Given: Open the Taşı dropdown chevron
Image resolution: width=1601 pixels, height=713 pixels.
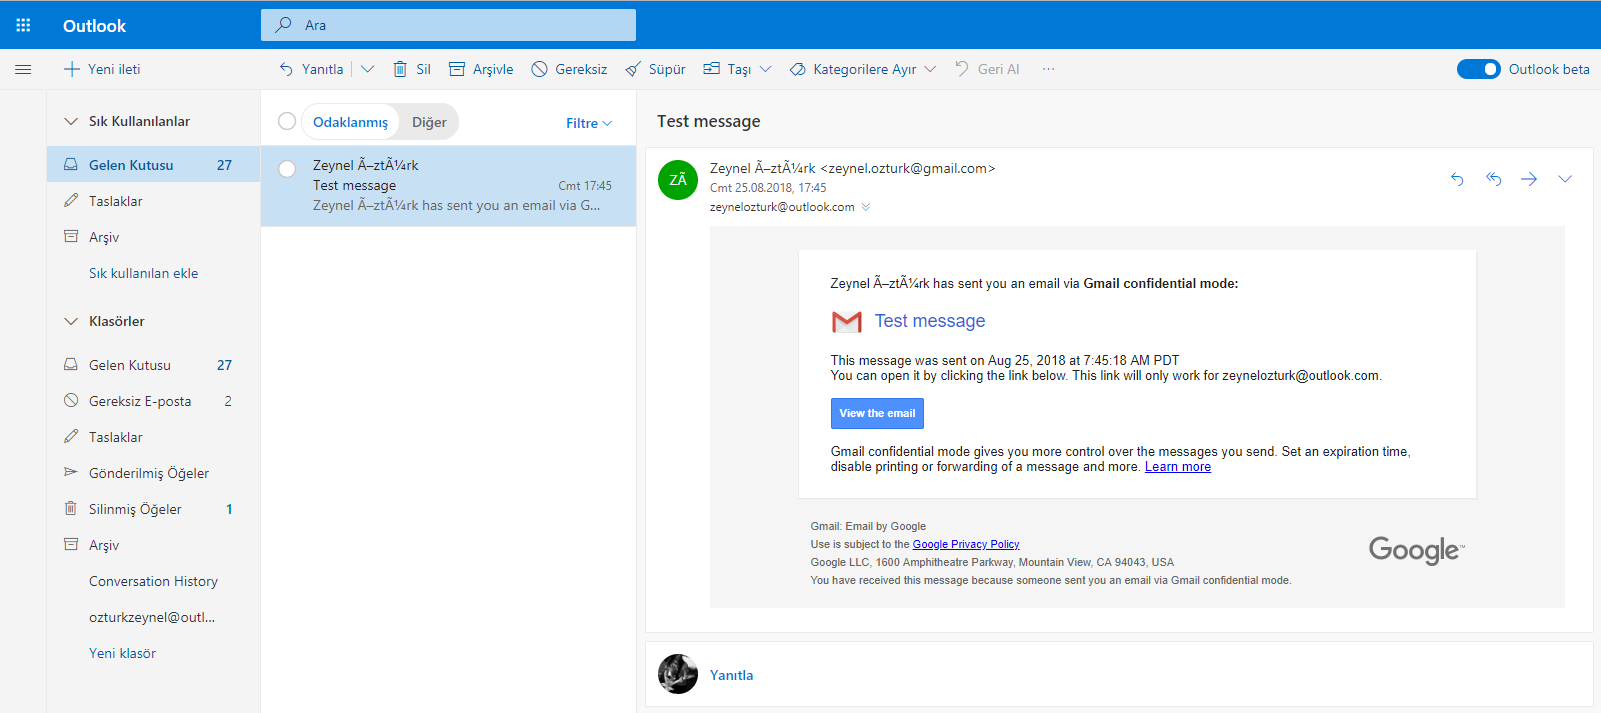Looking at the screenshot, I should click(x=765, y=69).
